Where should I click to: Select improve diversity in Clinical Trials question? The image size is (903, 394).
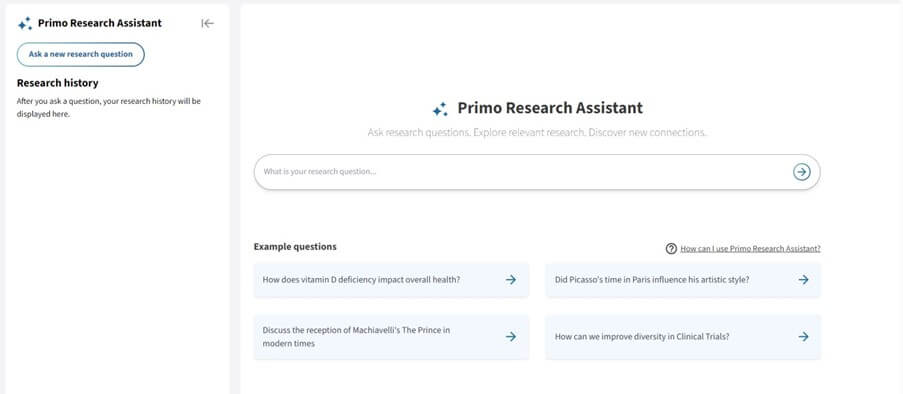pos(683,337)
